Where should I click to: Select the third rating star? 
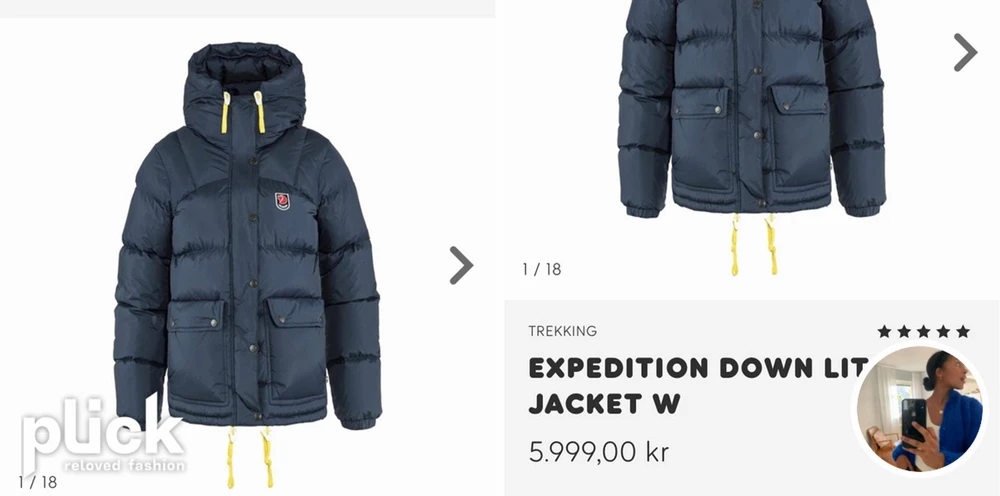coord(923,331)
